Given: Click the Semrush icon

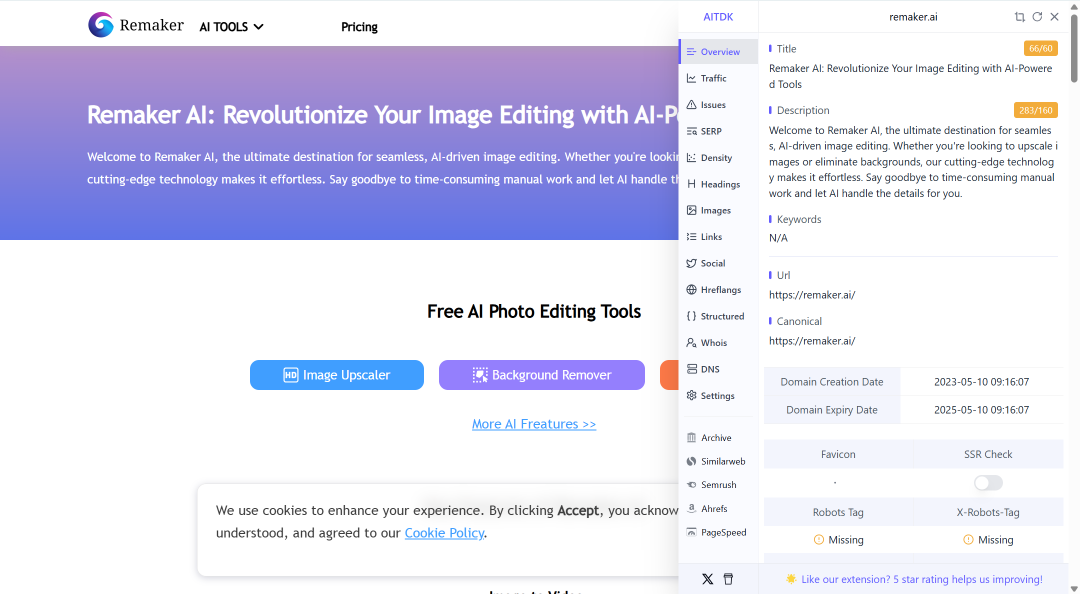Looking at the screenshot, I should [x=692, y=484].
